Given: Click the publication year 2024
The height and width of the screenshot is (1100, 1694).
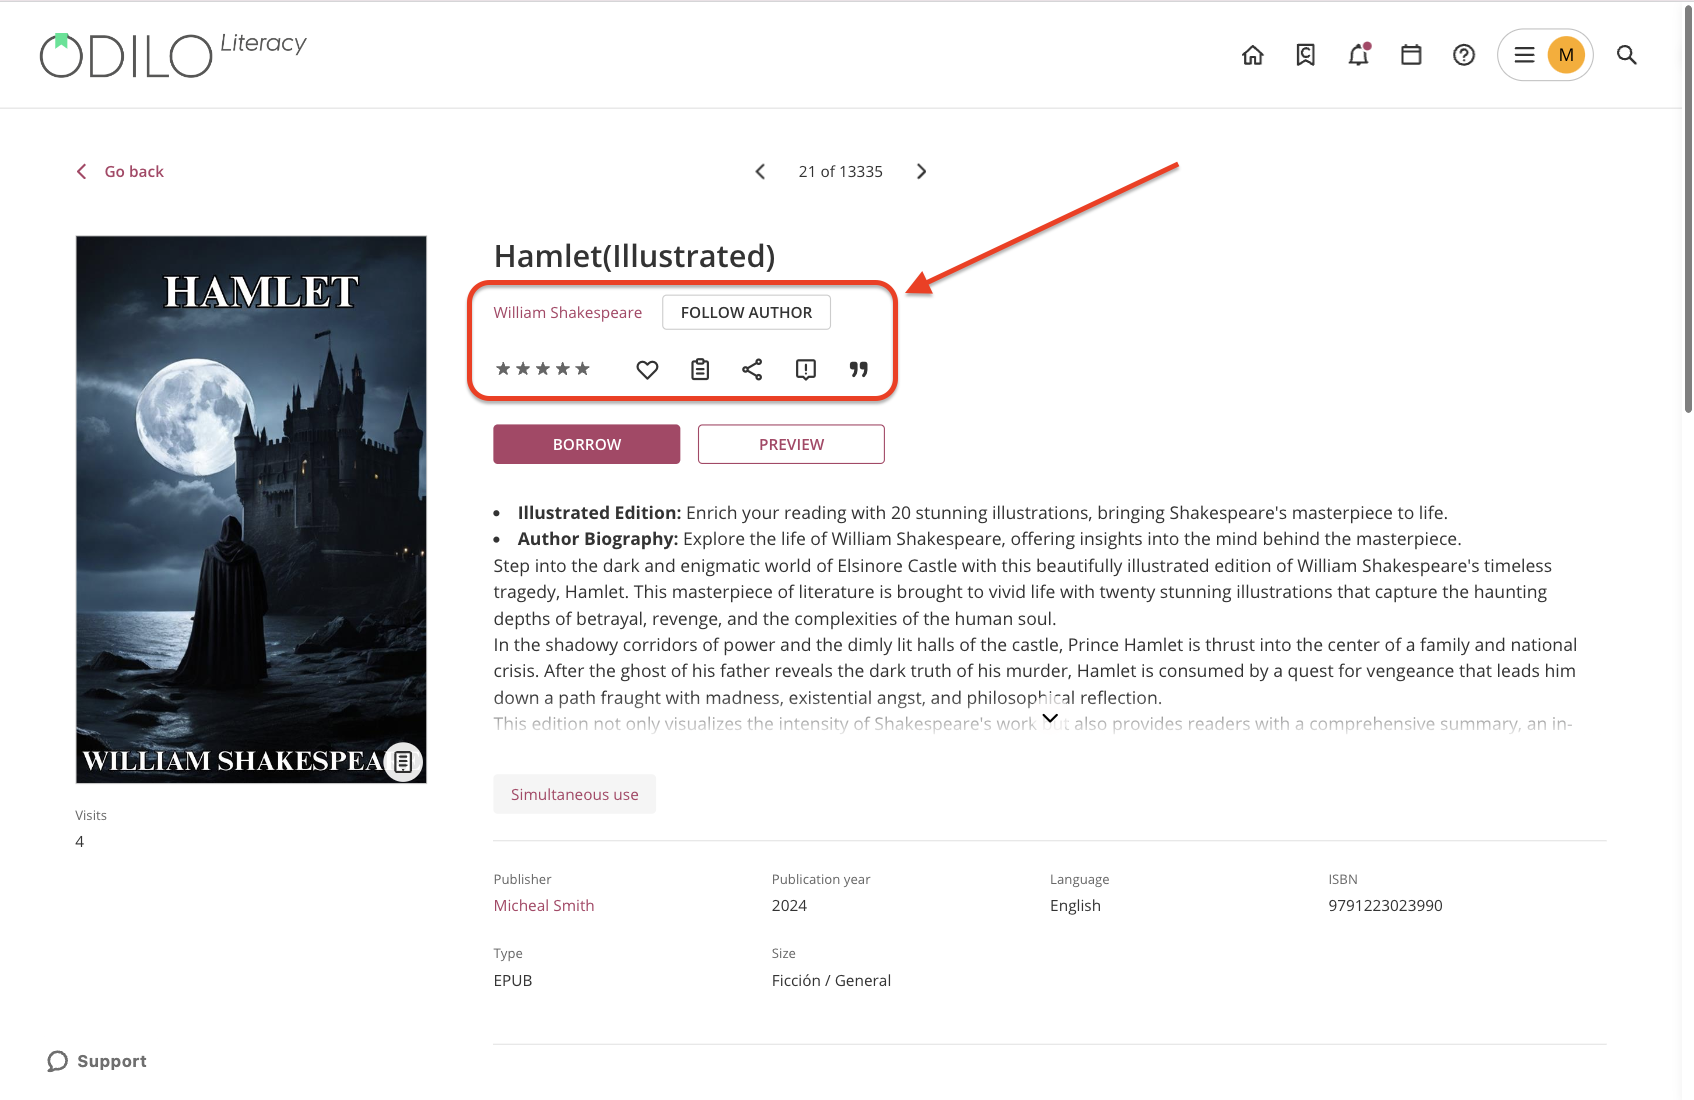Looking at the screenshot, I should (x=789, y=905).
